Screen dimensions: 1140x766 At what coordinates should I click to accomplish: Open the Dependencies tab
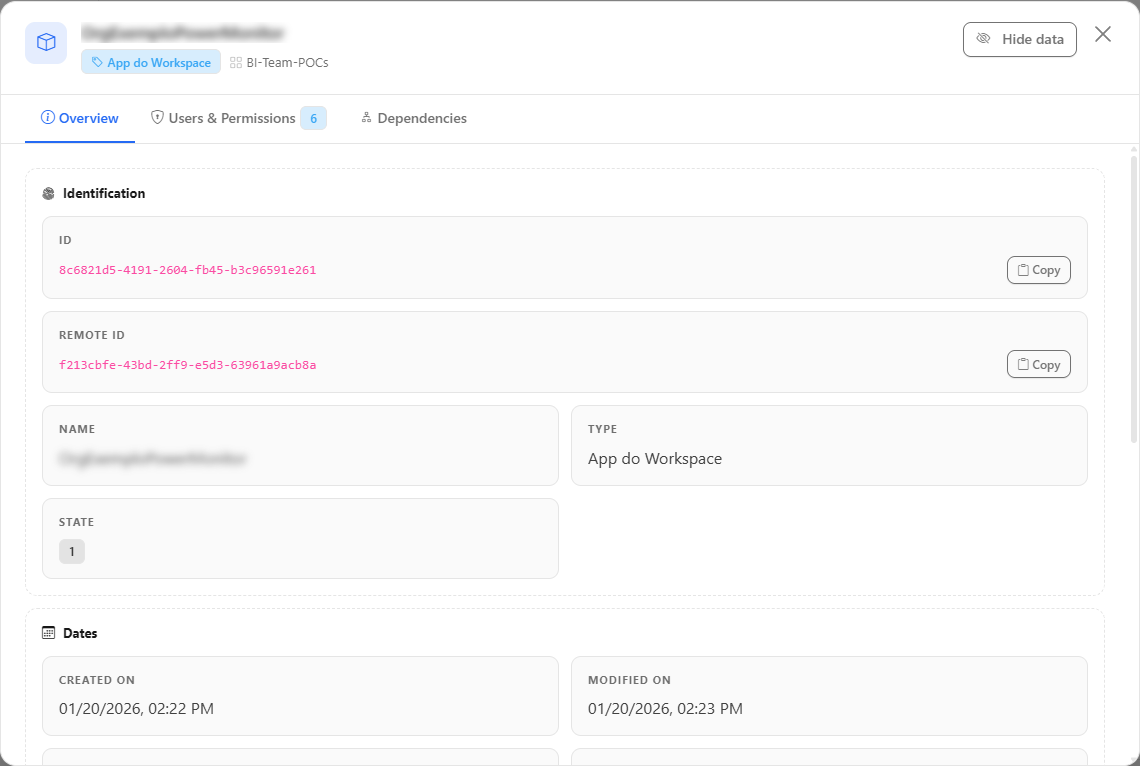pyautogui.click(x=414, y=118)
